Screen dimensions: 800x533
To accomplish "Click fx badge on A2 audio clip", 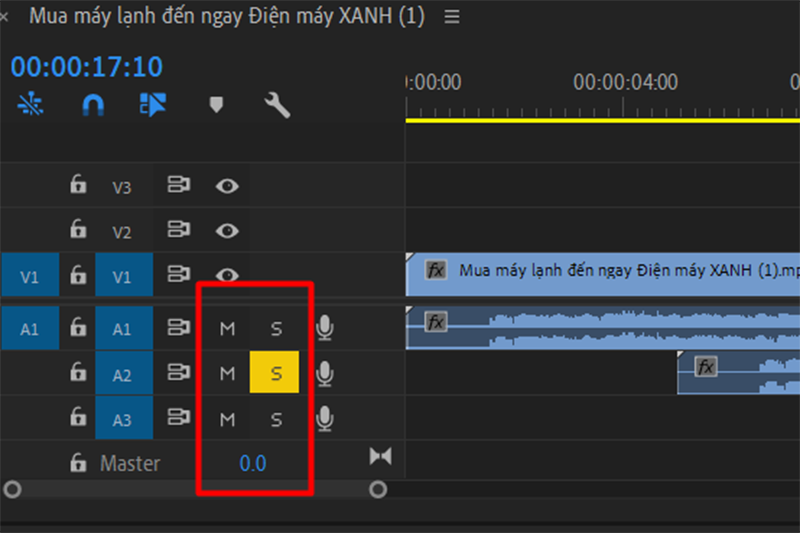I will (706, 367).
